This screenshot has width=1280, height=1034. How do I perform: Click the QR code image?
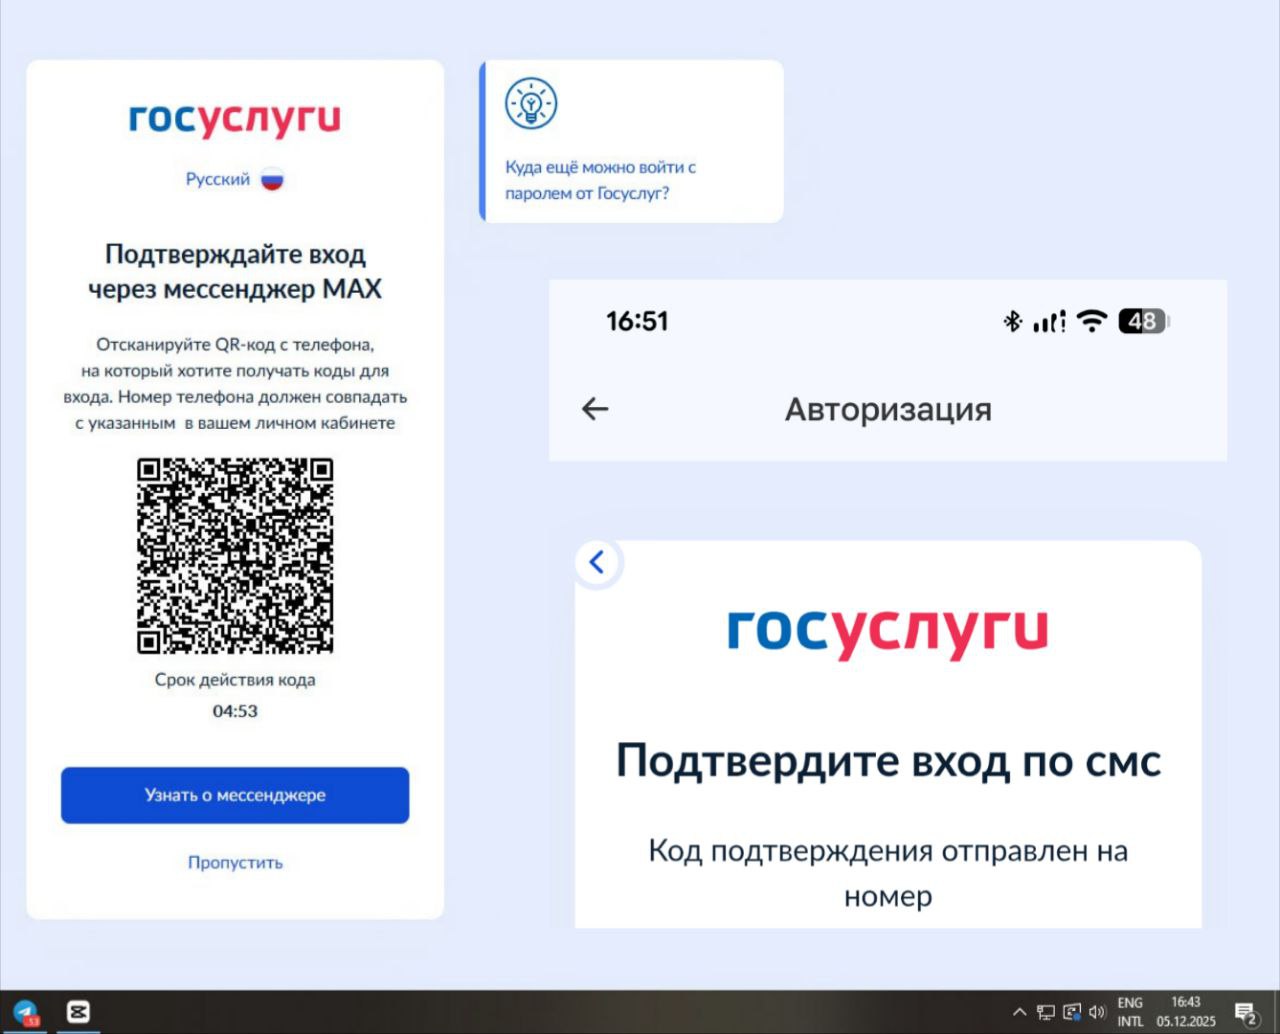pos(235,556)
